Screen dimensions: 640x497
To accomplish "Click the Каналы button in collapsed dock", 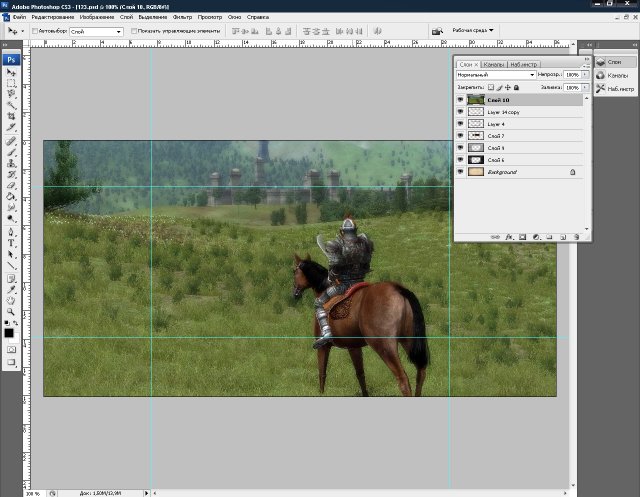I will pyautogui.click(x=613, y=75).
